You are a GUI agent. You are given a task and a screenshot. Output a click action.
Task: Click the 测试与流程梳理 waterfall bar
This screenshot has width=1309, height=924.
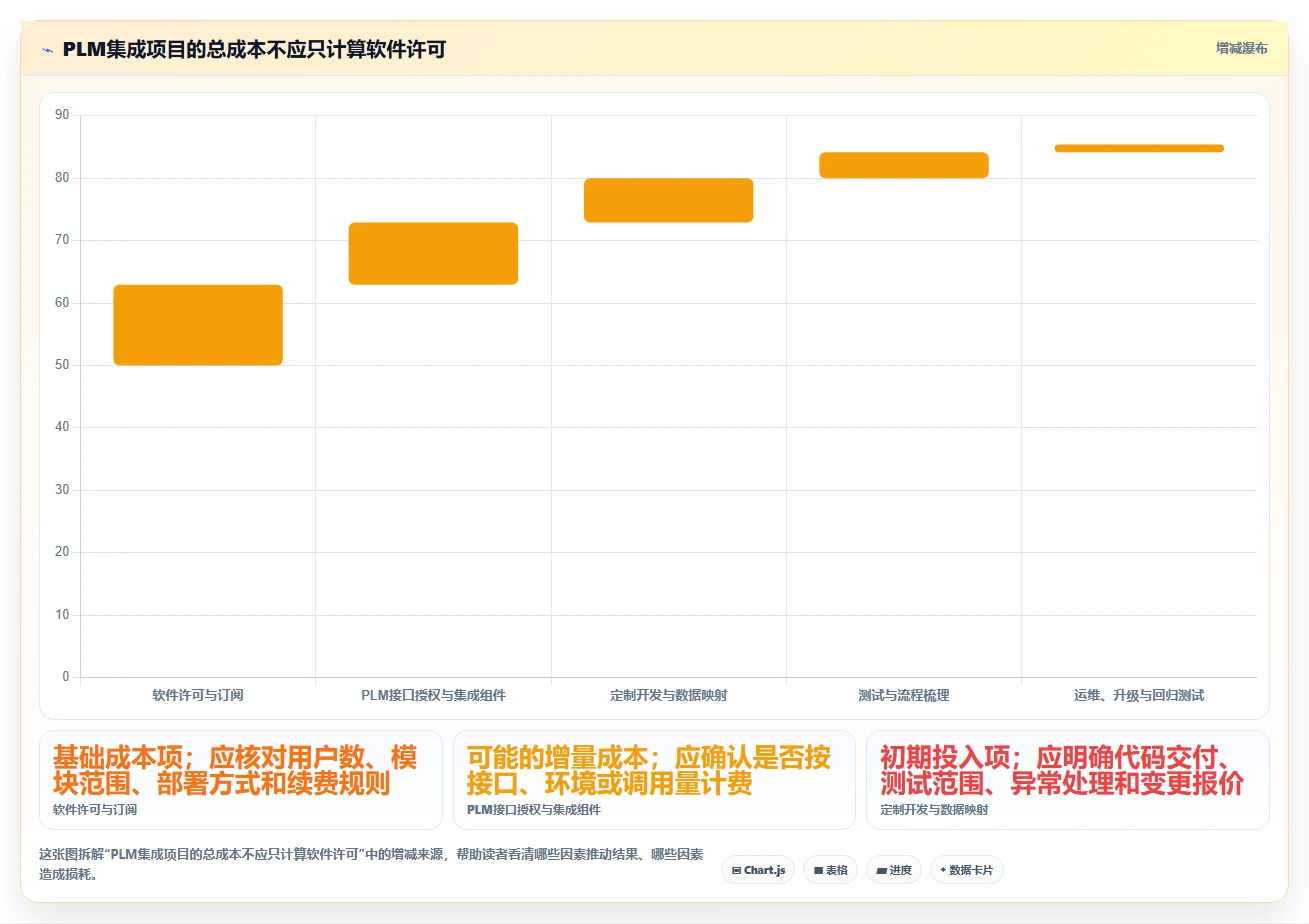pyautogui.click(x=904, y=165)
